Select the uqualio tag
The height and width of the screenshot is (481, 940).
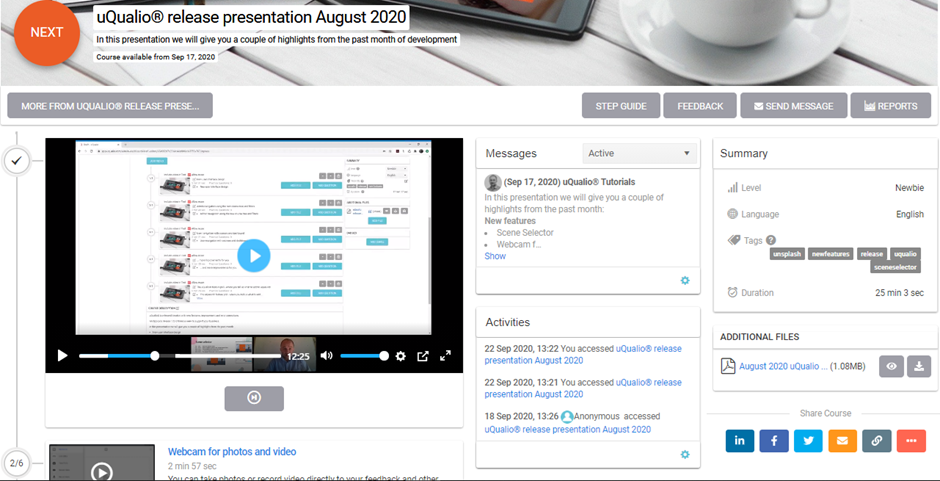click(x=905, y=254)
